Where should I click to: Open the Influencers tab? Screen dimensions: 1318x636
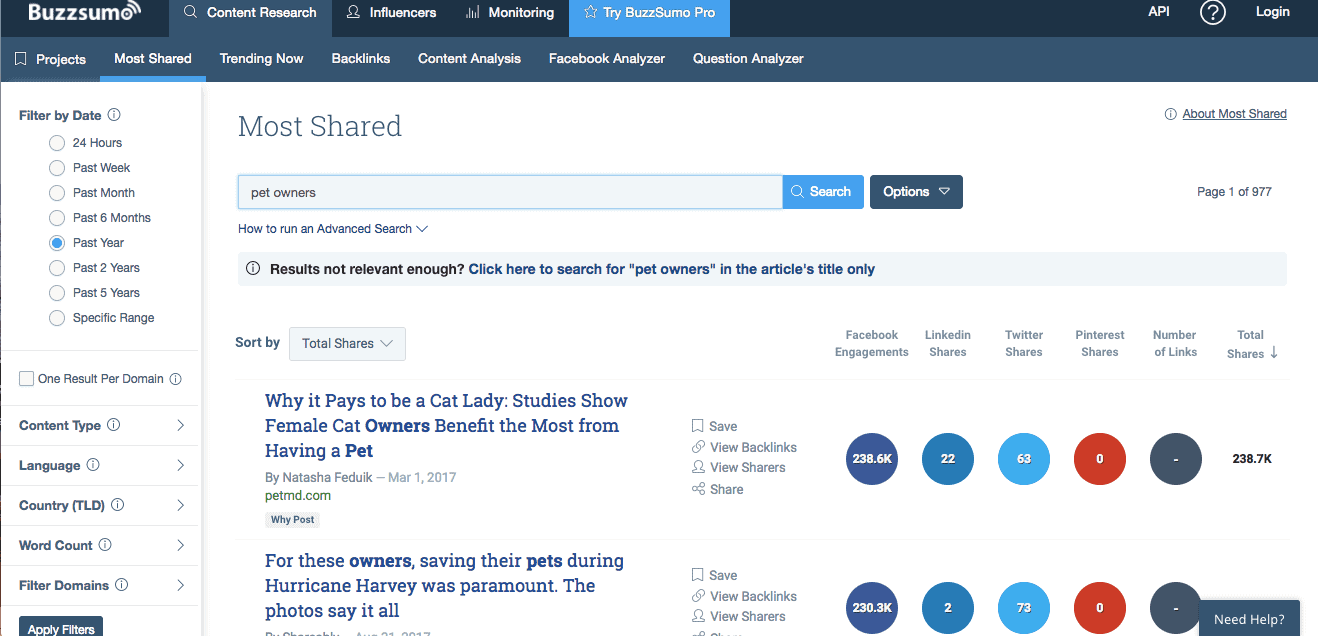391,13
